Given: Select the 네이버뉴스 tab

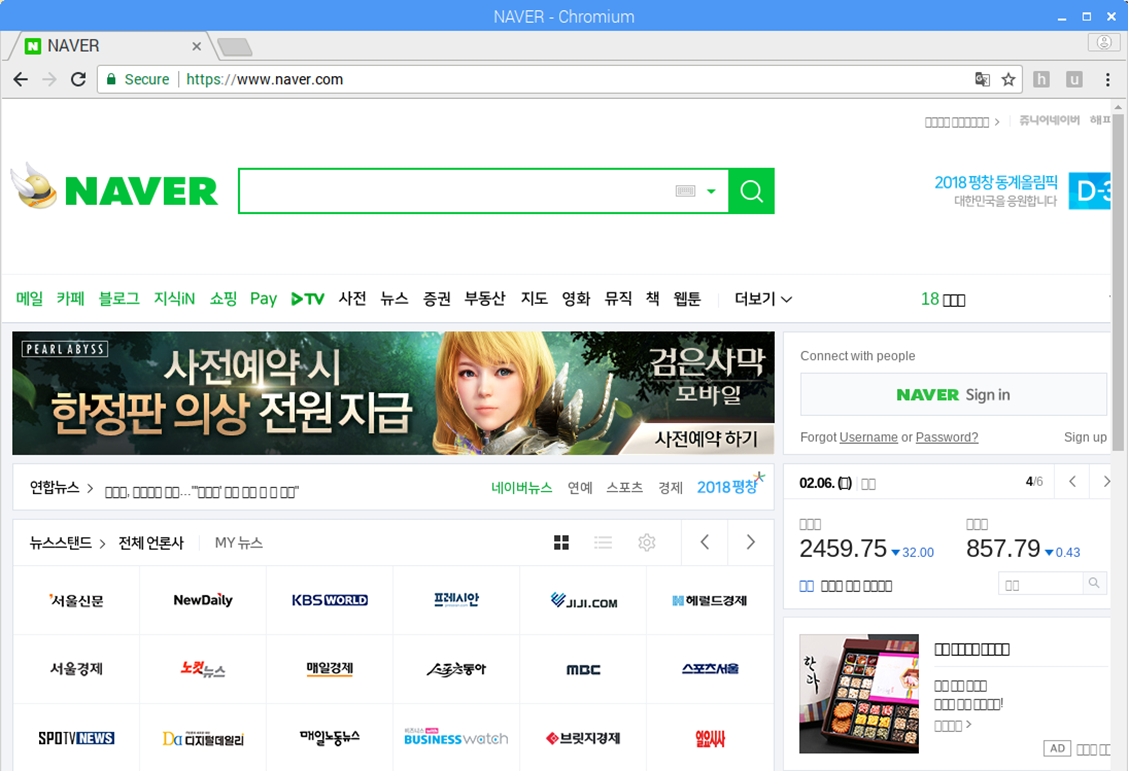Looking at the screenshot, I should coord(522,488).
